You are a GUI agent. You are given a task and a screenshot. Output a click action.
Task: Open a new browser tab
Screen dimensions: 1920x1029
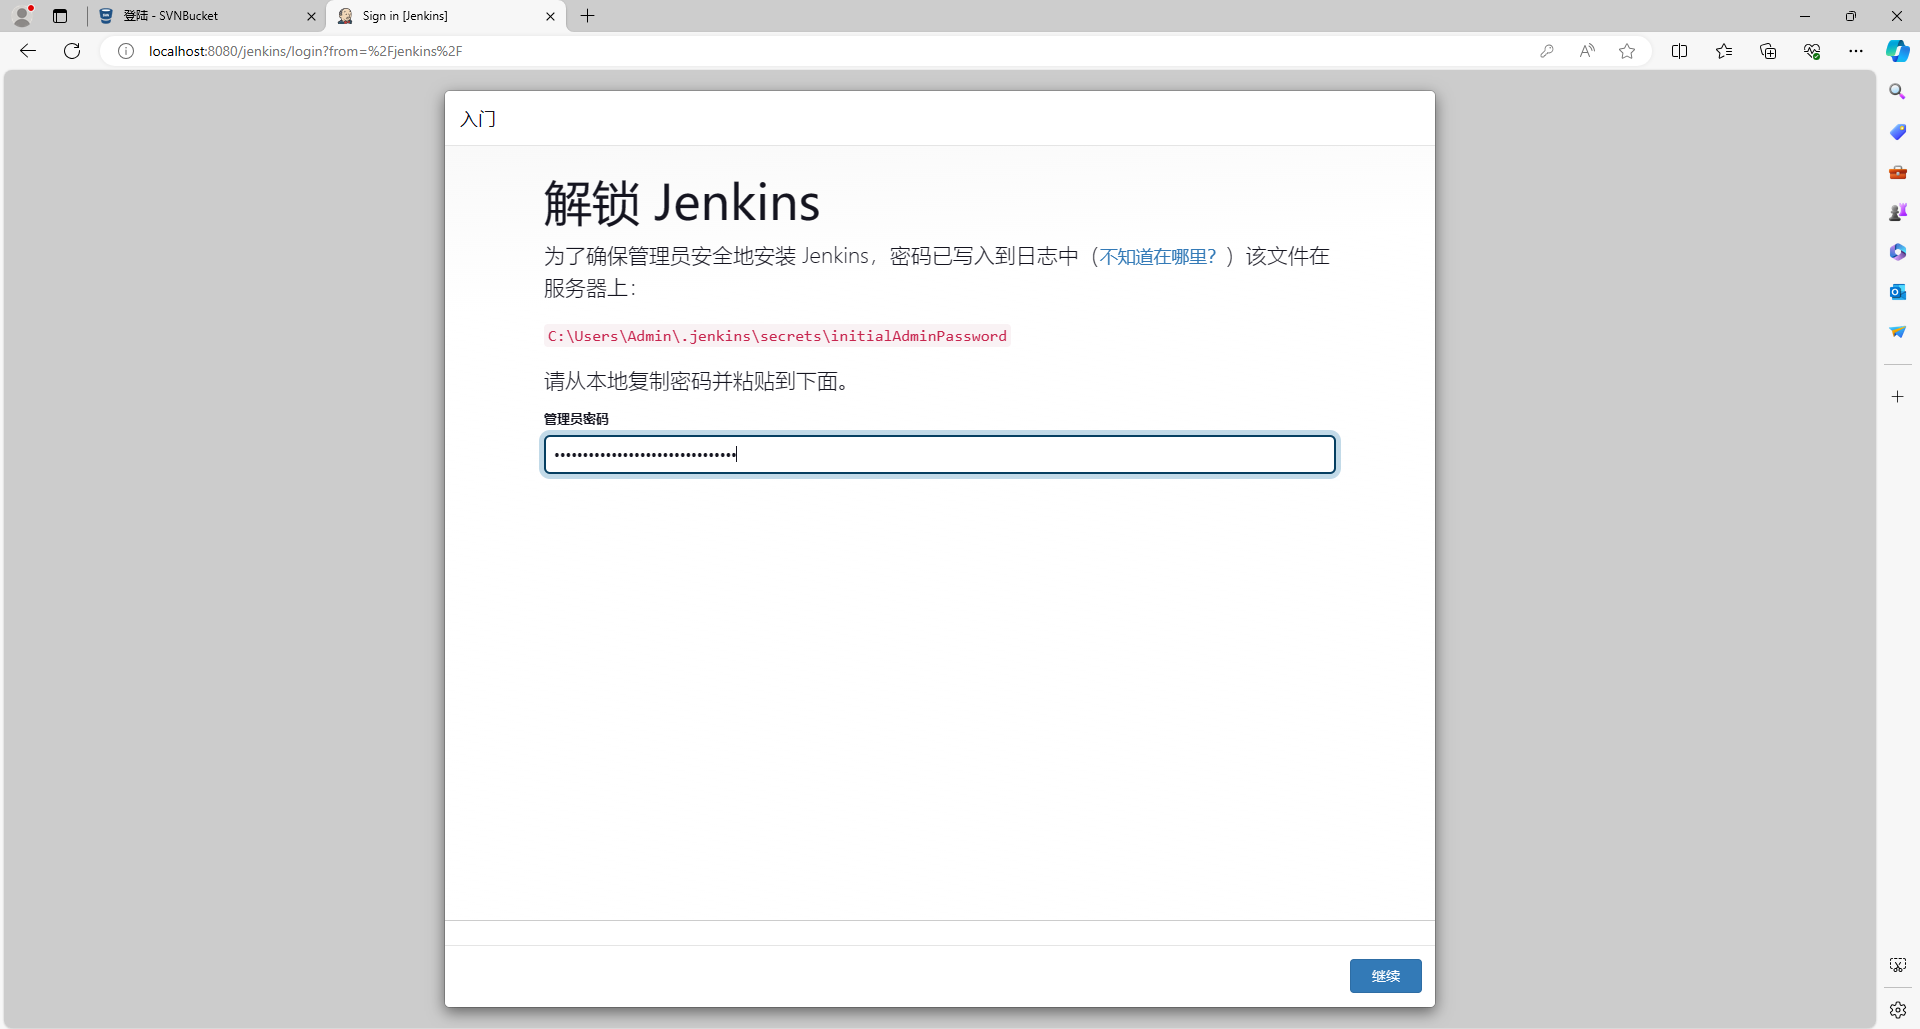coord(588,16)
